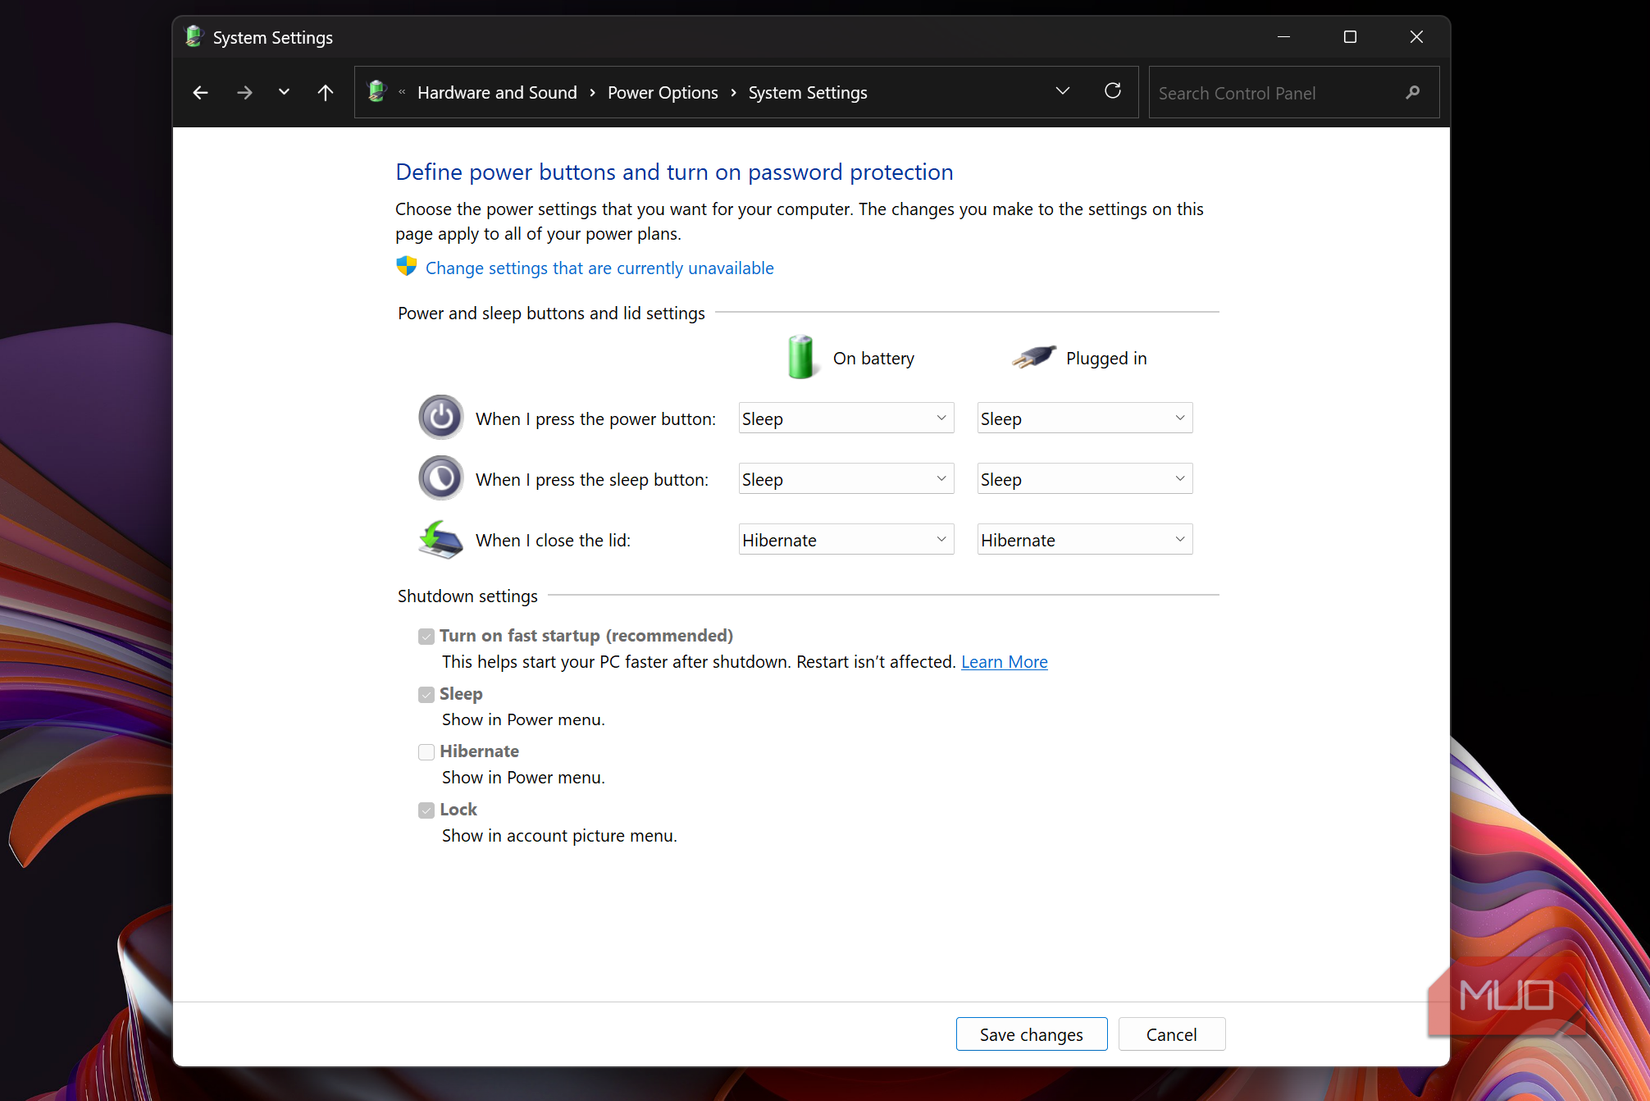Open recent locations chevron beside forward arrow

coord(284,92)
